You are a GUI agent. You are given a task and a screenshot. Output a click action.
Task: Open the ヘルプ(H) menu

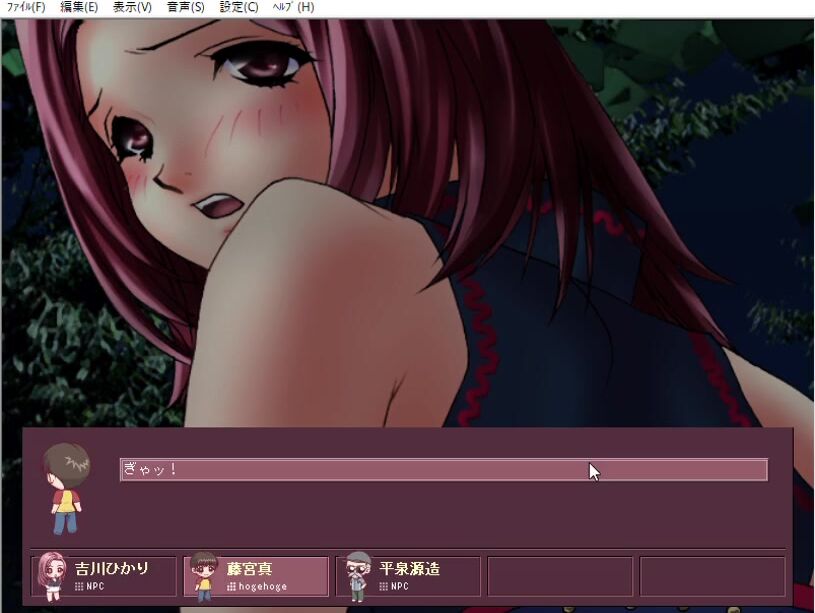[x=293, y=7]
